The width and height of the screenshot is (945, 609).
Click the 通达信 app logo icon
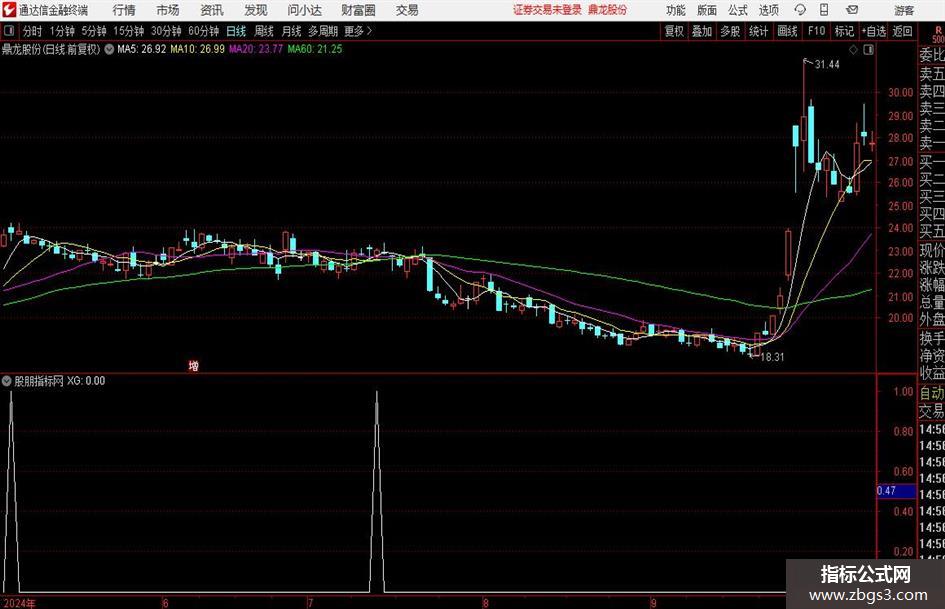(9, 10)
